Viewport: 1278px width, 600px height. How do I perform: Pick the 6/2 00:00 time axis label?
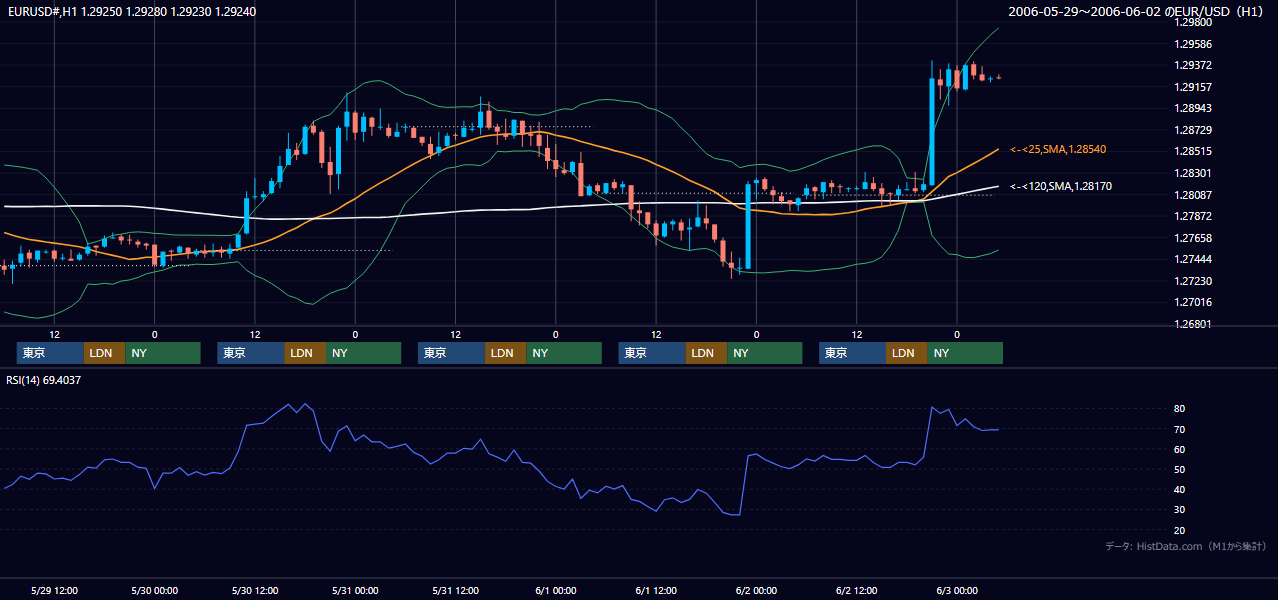756,590
